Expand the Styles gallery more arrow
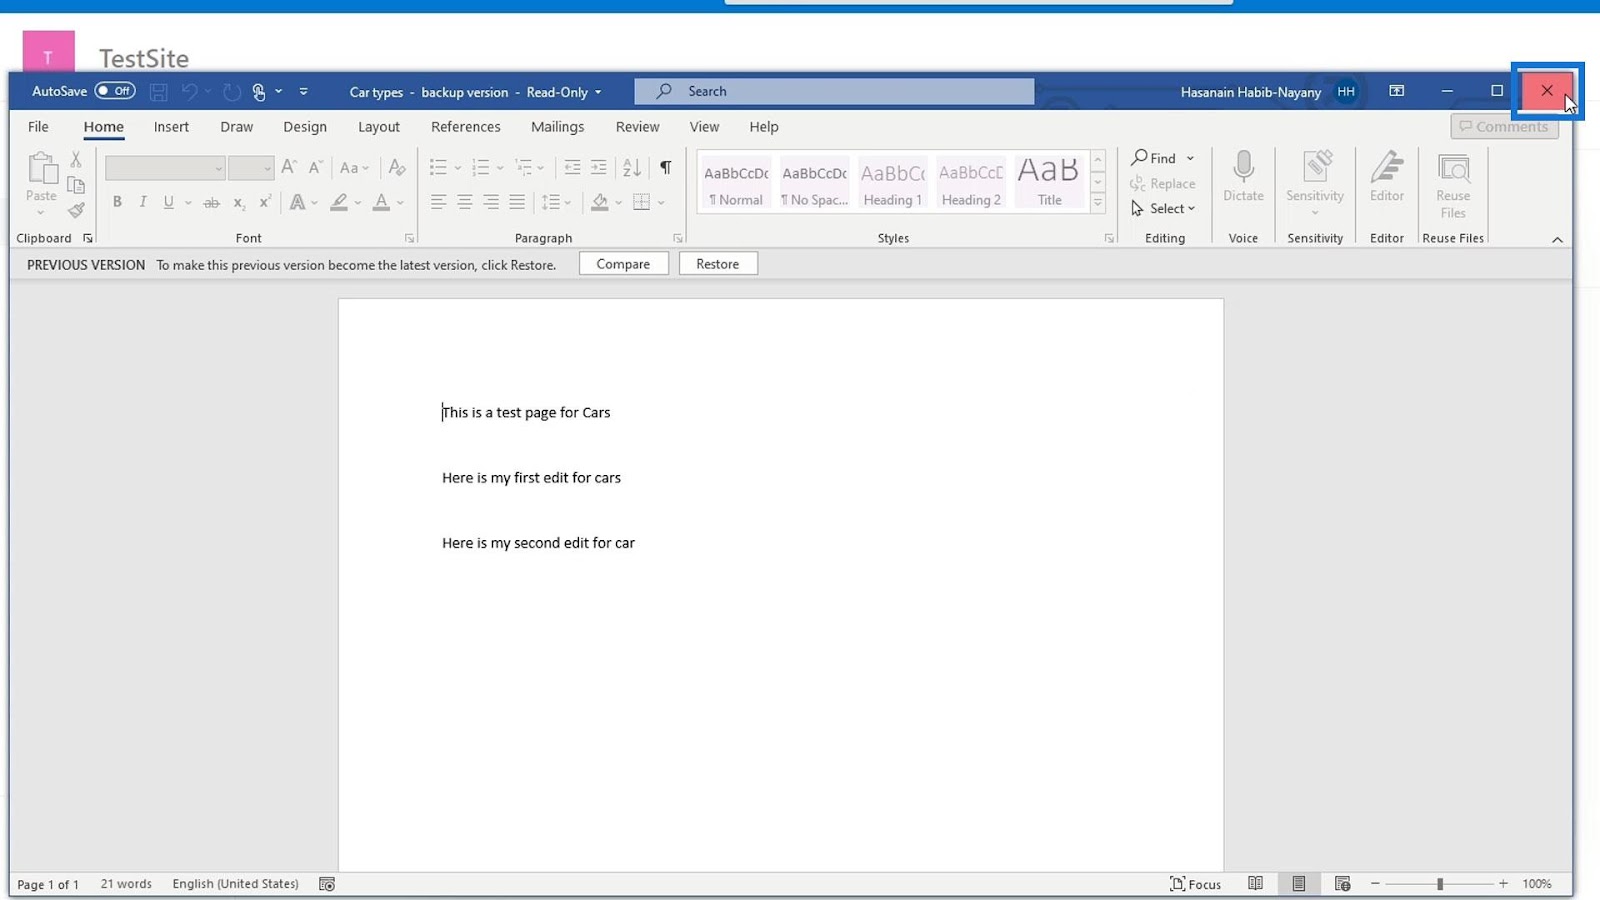The width and height of the screenshot is (1600, 900). pyautogui.click(x=1098, y=203)
